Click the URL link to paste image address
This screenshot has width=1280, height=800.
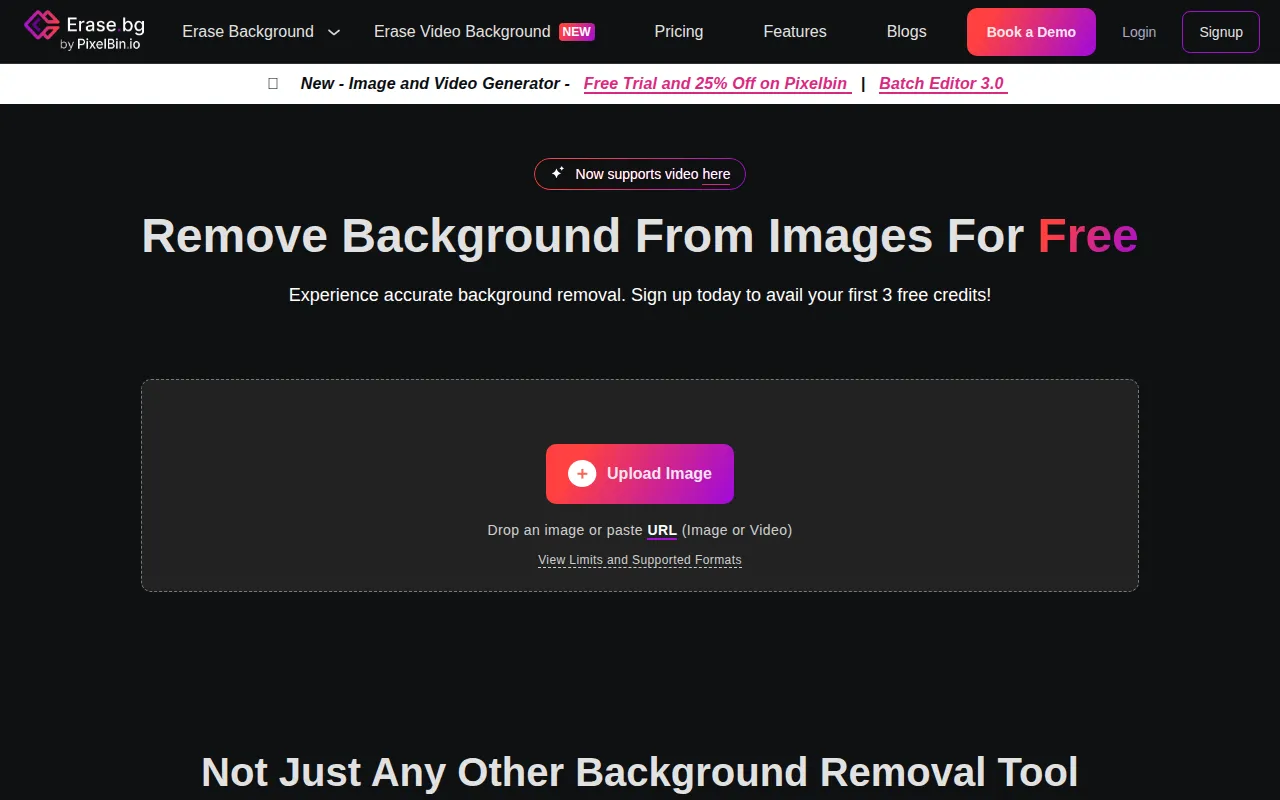pyautogui.click(x=662, y=530)
